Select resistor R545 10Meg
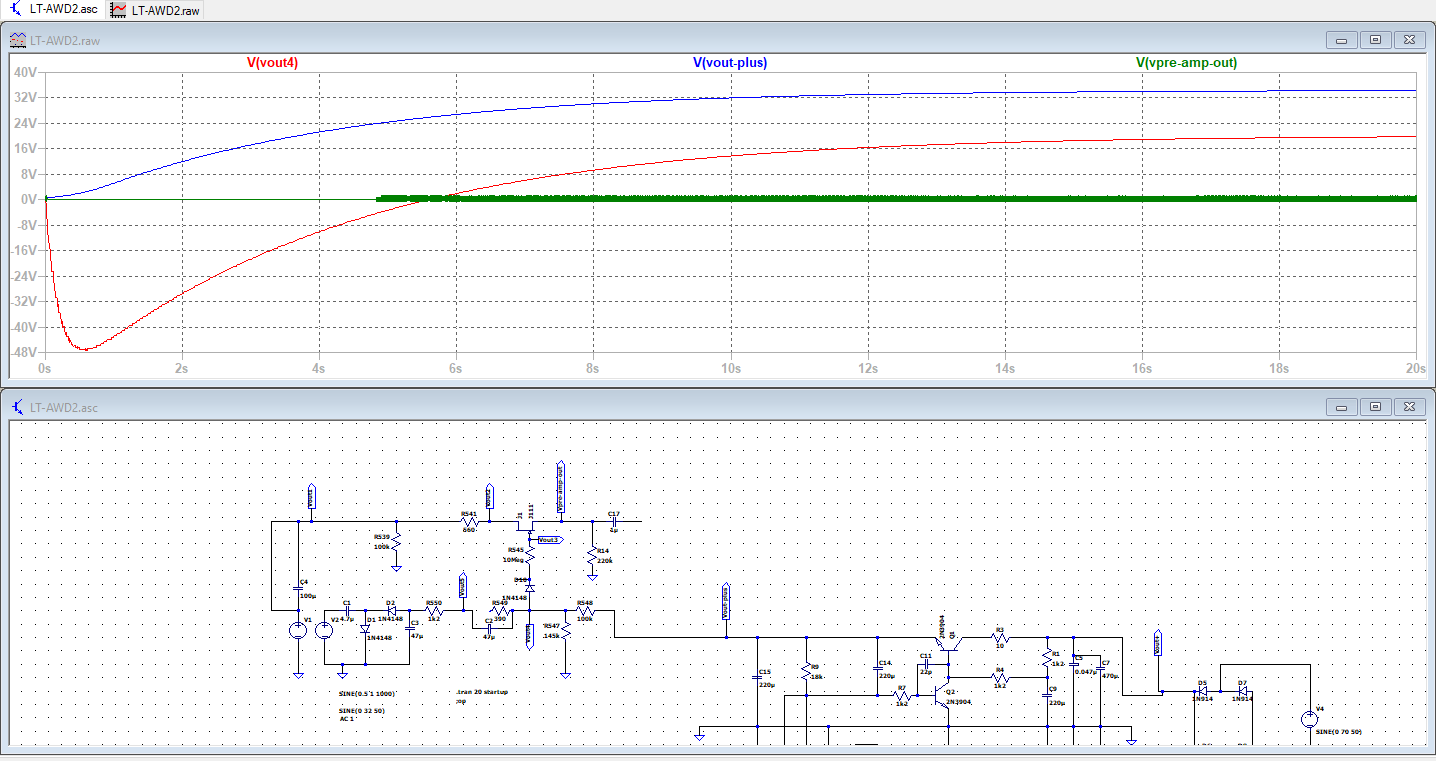The image size is (1436, 761). tap(530, 556)
